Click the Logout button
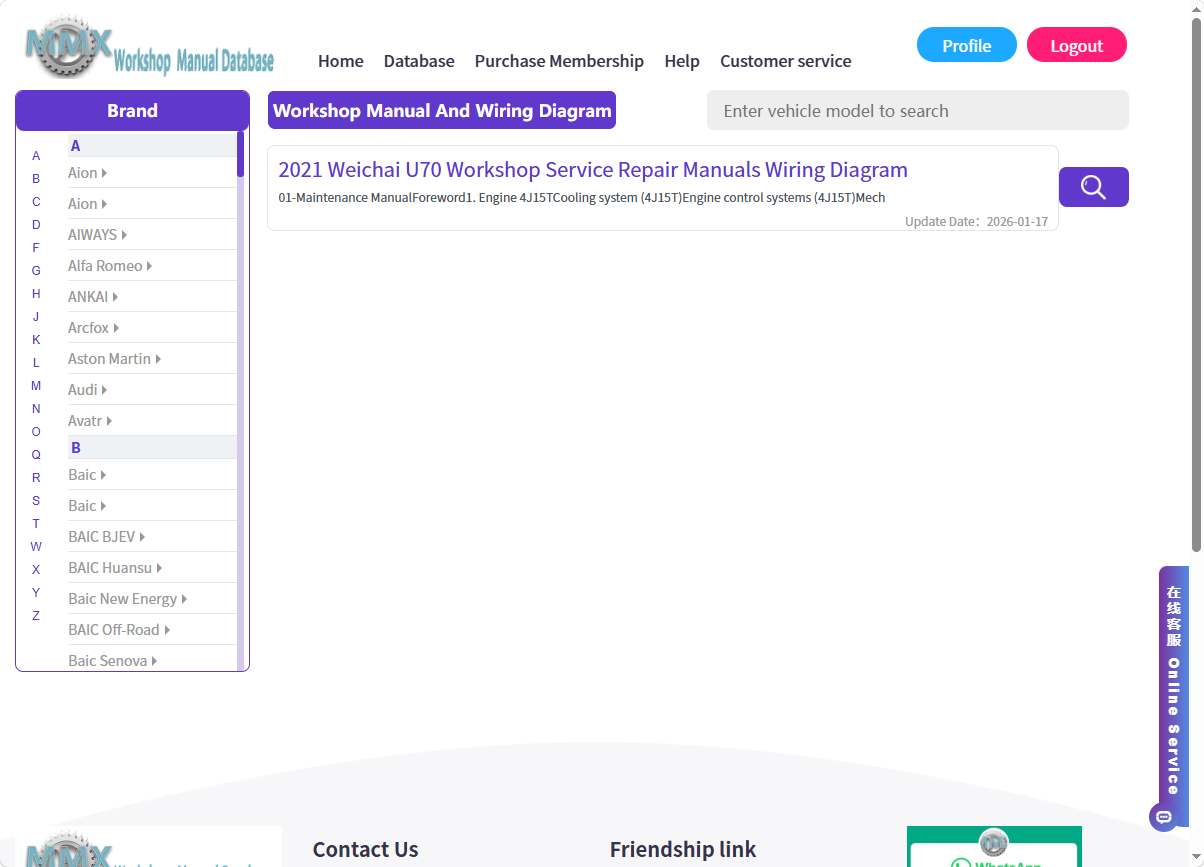1204x867 pixels. (x=1077, y=45)
